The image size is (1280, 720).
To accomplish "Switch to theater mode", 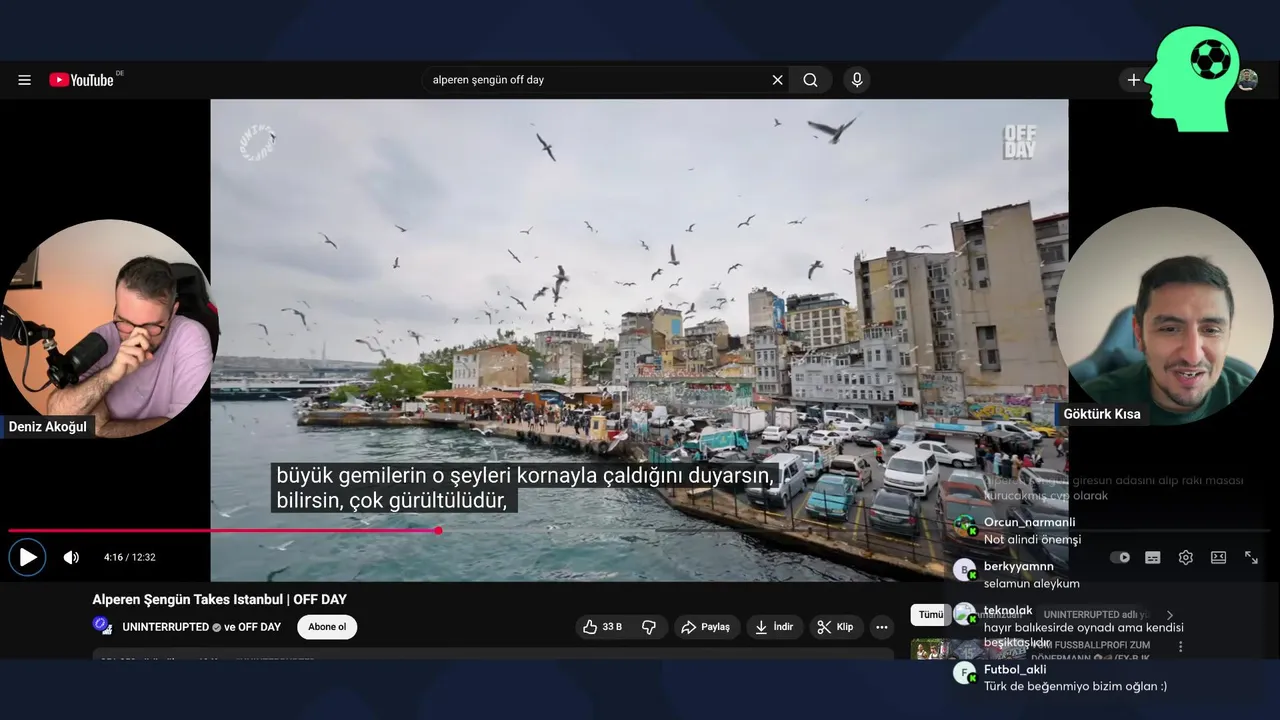I will 1218,558.
